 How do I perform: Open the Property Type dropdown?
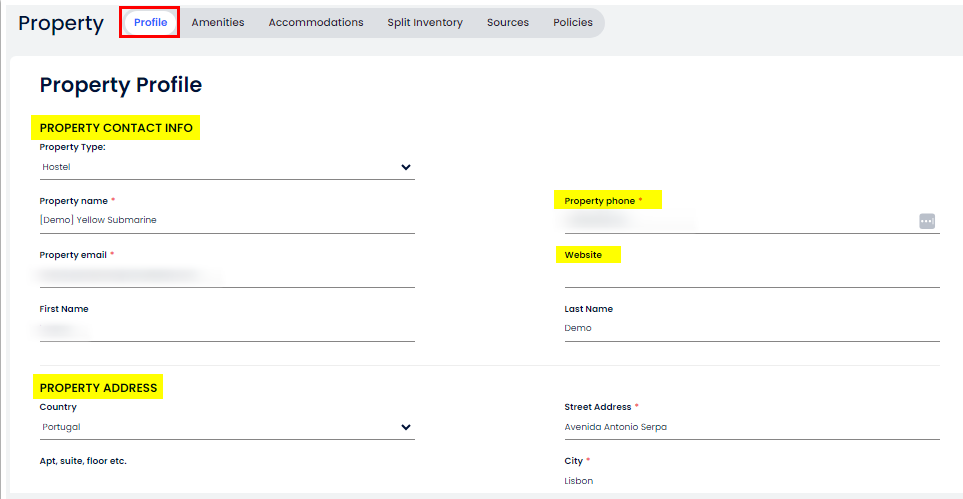click(x=226, y=168)
